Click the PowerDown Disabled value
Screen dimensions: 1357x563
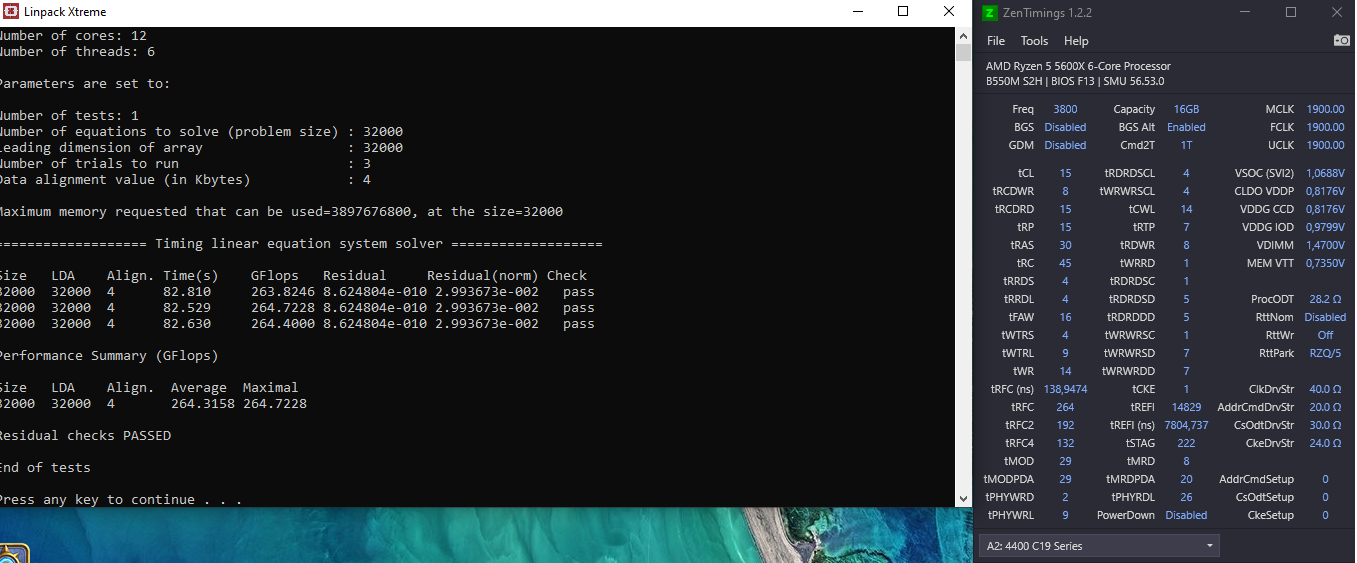(x=1186, y=515)
